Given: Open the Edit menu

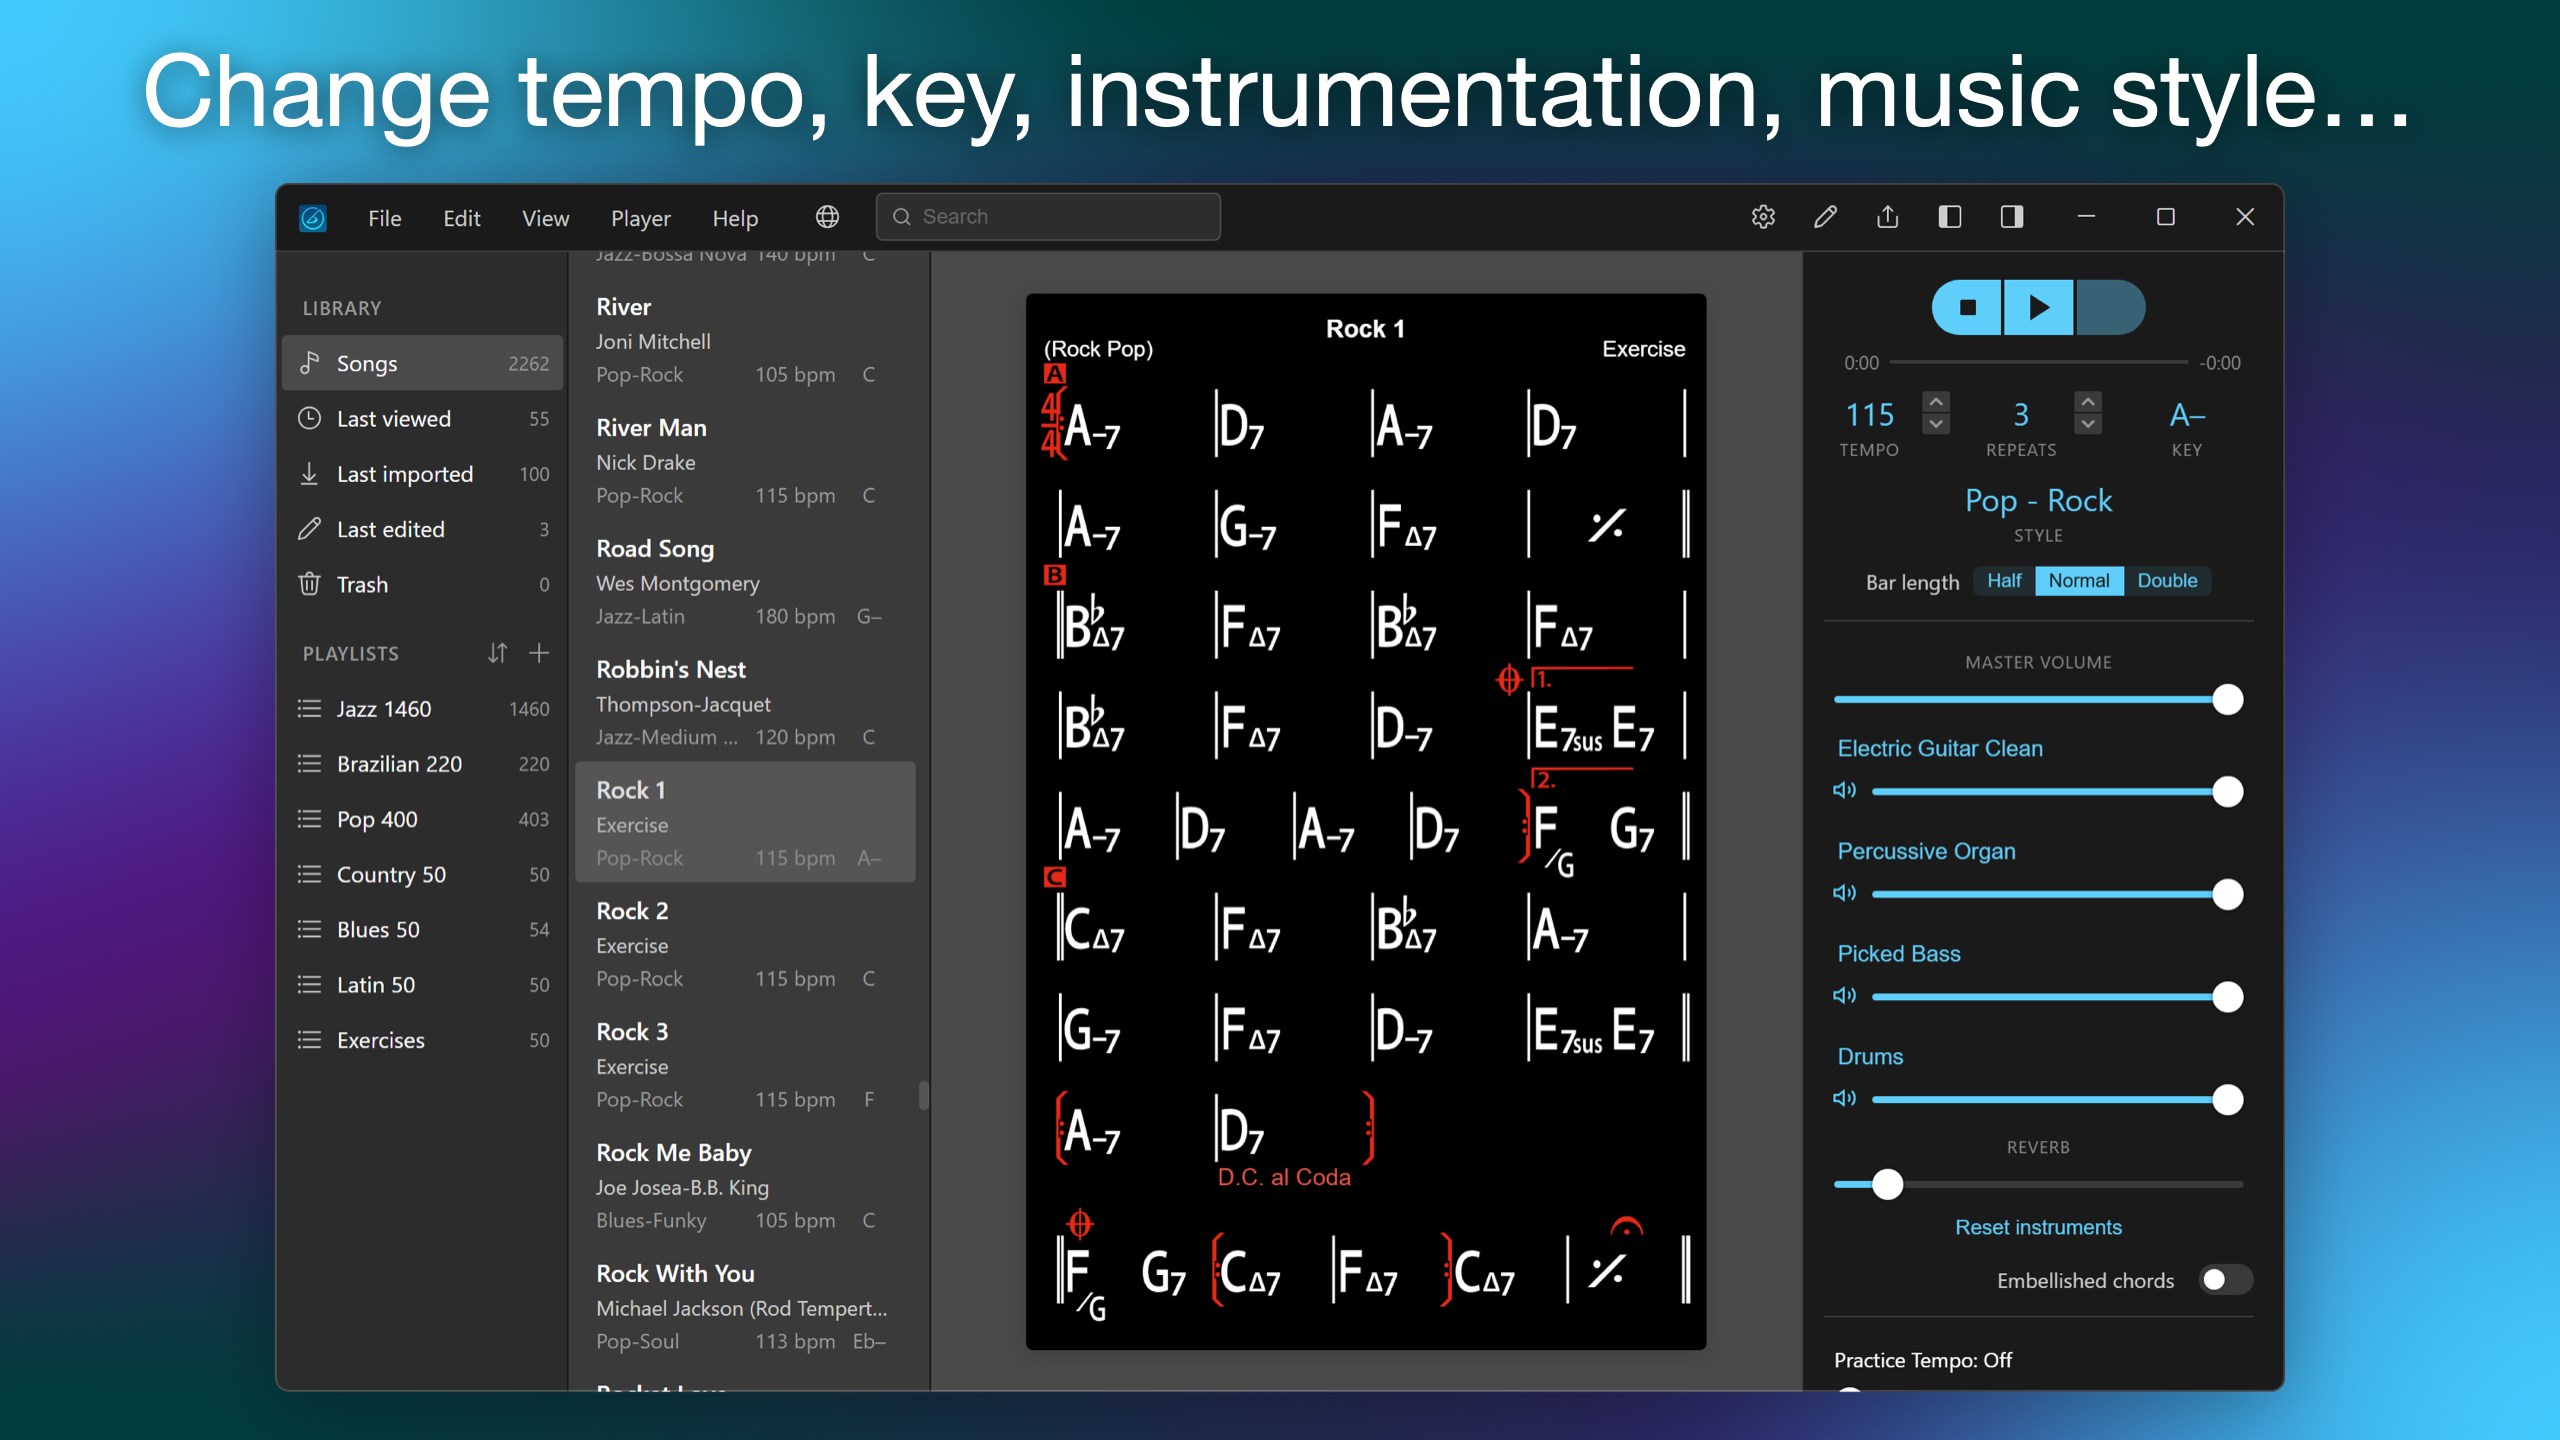Looking at the screenshot, I should (462, 218).
